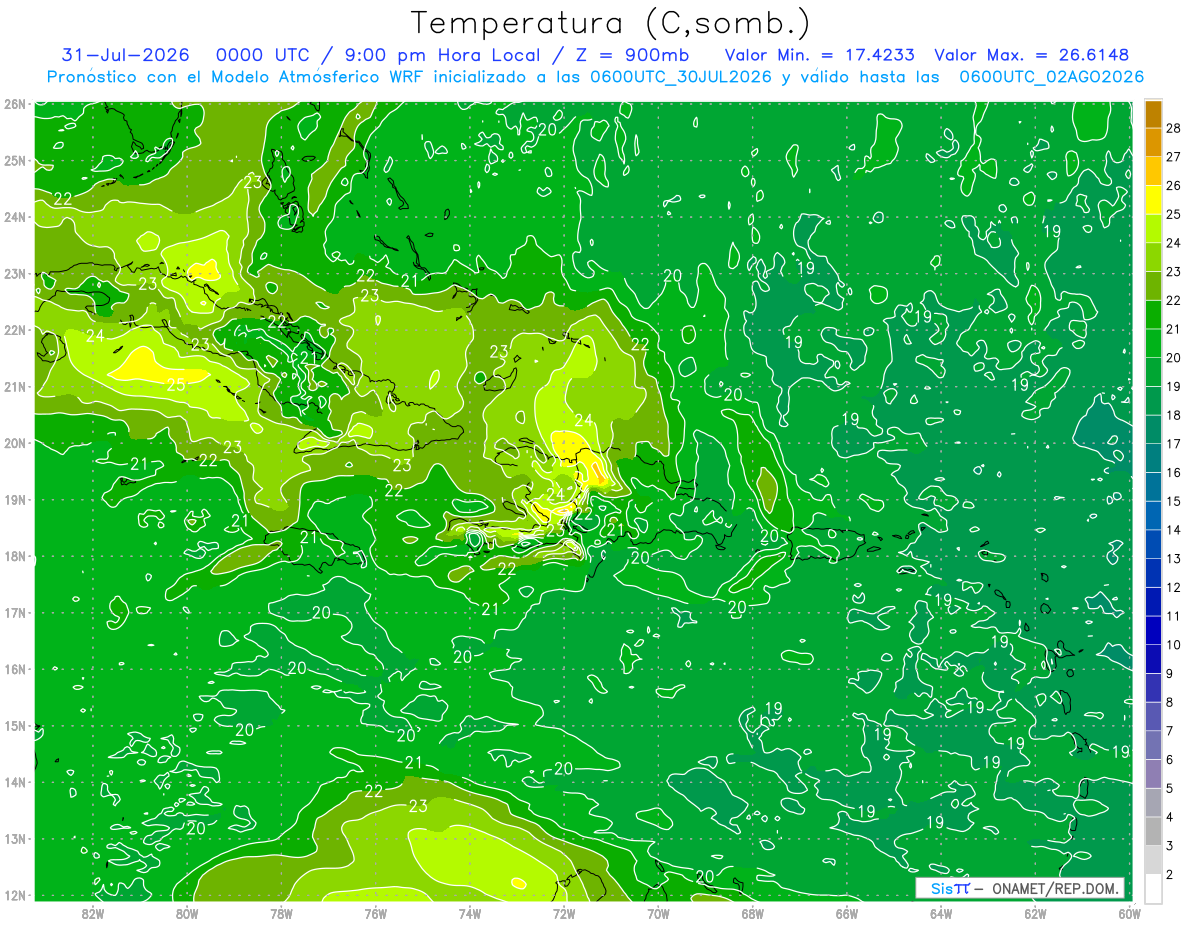Screen dimensions: 1200x927
Task: Click the title 'Temperatura (C,somb.)'
Action: tap(610, 23)
